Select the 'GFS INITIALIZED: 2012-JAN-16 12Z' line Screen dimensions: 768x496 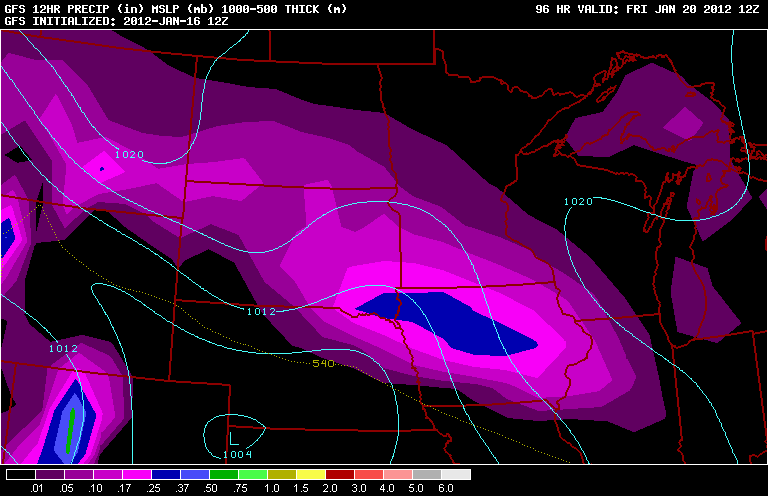116,22
